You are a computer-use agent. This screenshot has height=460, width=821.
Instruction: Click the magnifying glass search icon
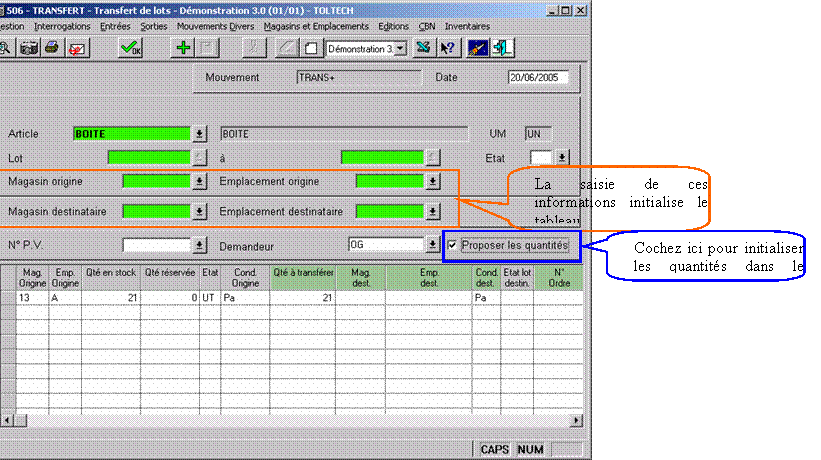(6, 48)
